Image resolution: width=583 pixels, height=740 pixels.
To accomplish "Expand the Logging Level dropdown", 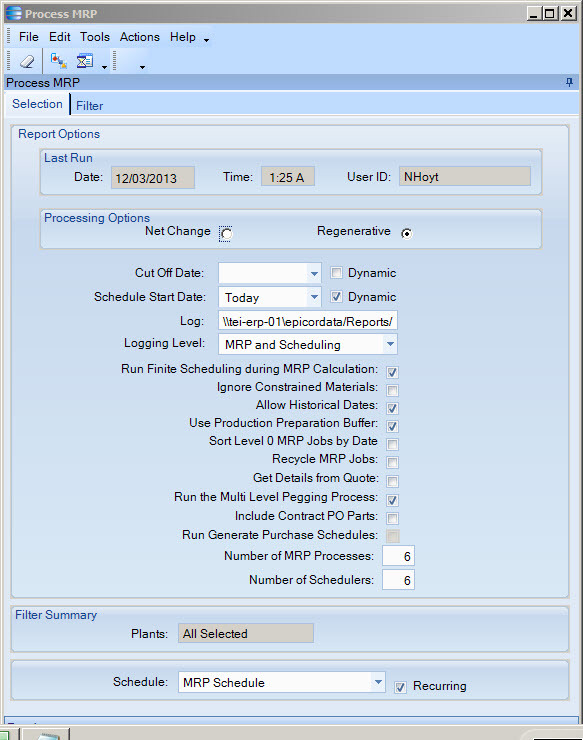I will click(x=390, y=344).
